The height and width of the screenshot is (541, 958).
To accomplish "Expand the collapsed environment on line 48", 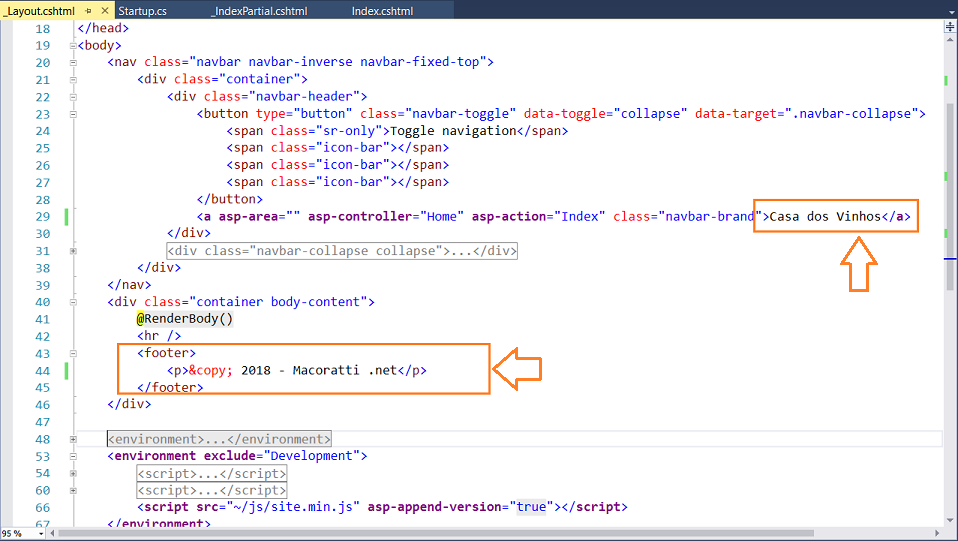I will 73,439.
